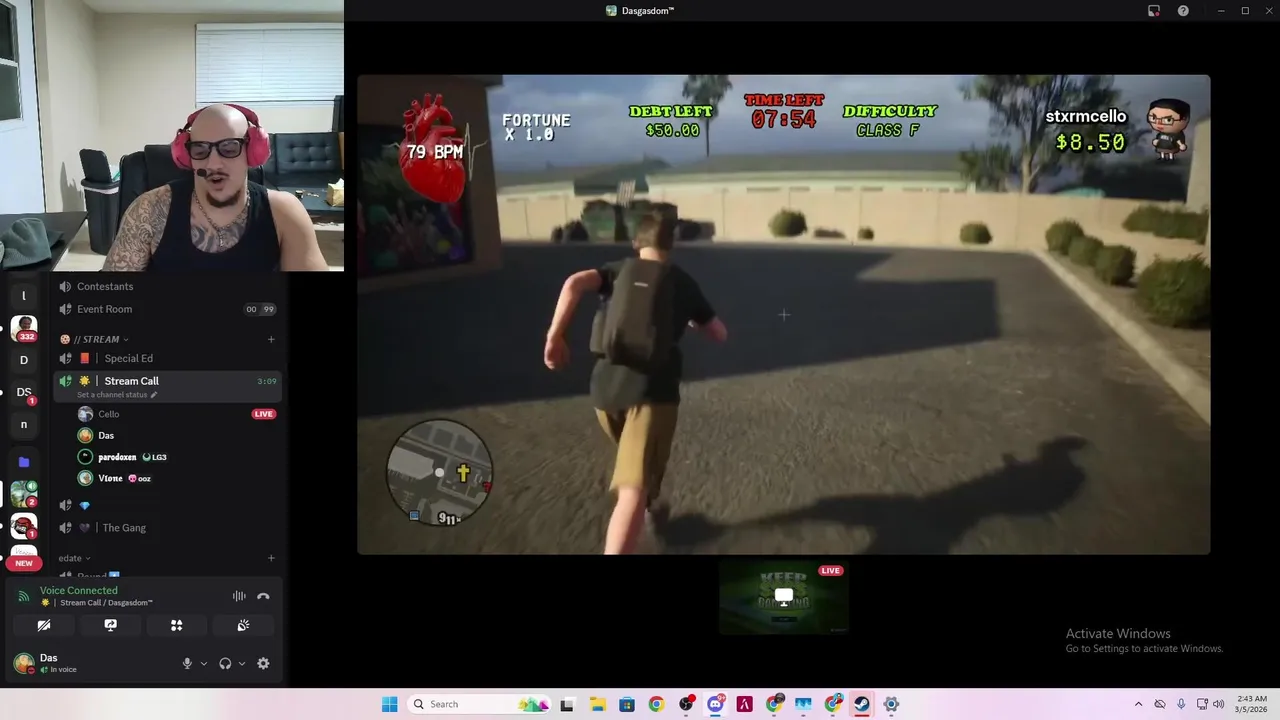Image resolution: width=1280 pixels, height=720 pixels.
Task: Open server with 332 notifications badge
Action: coord(24,327)
